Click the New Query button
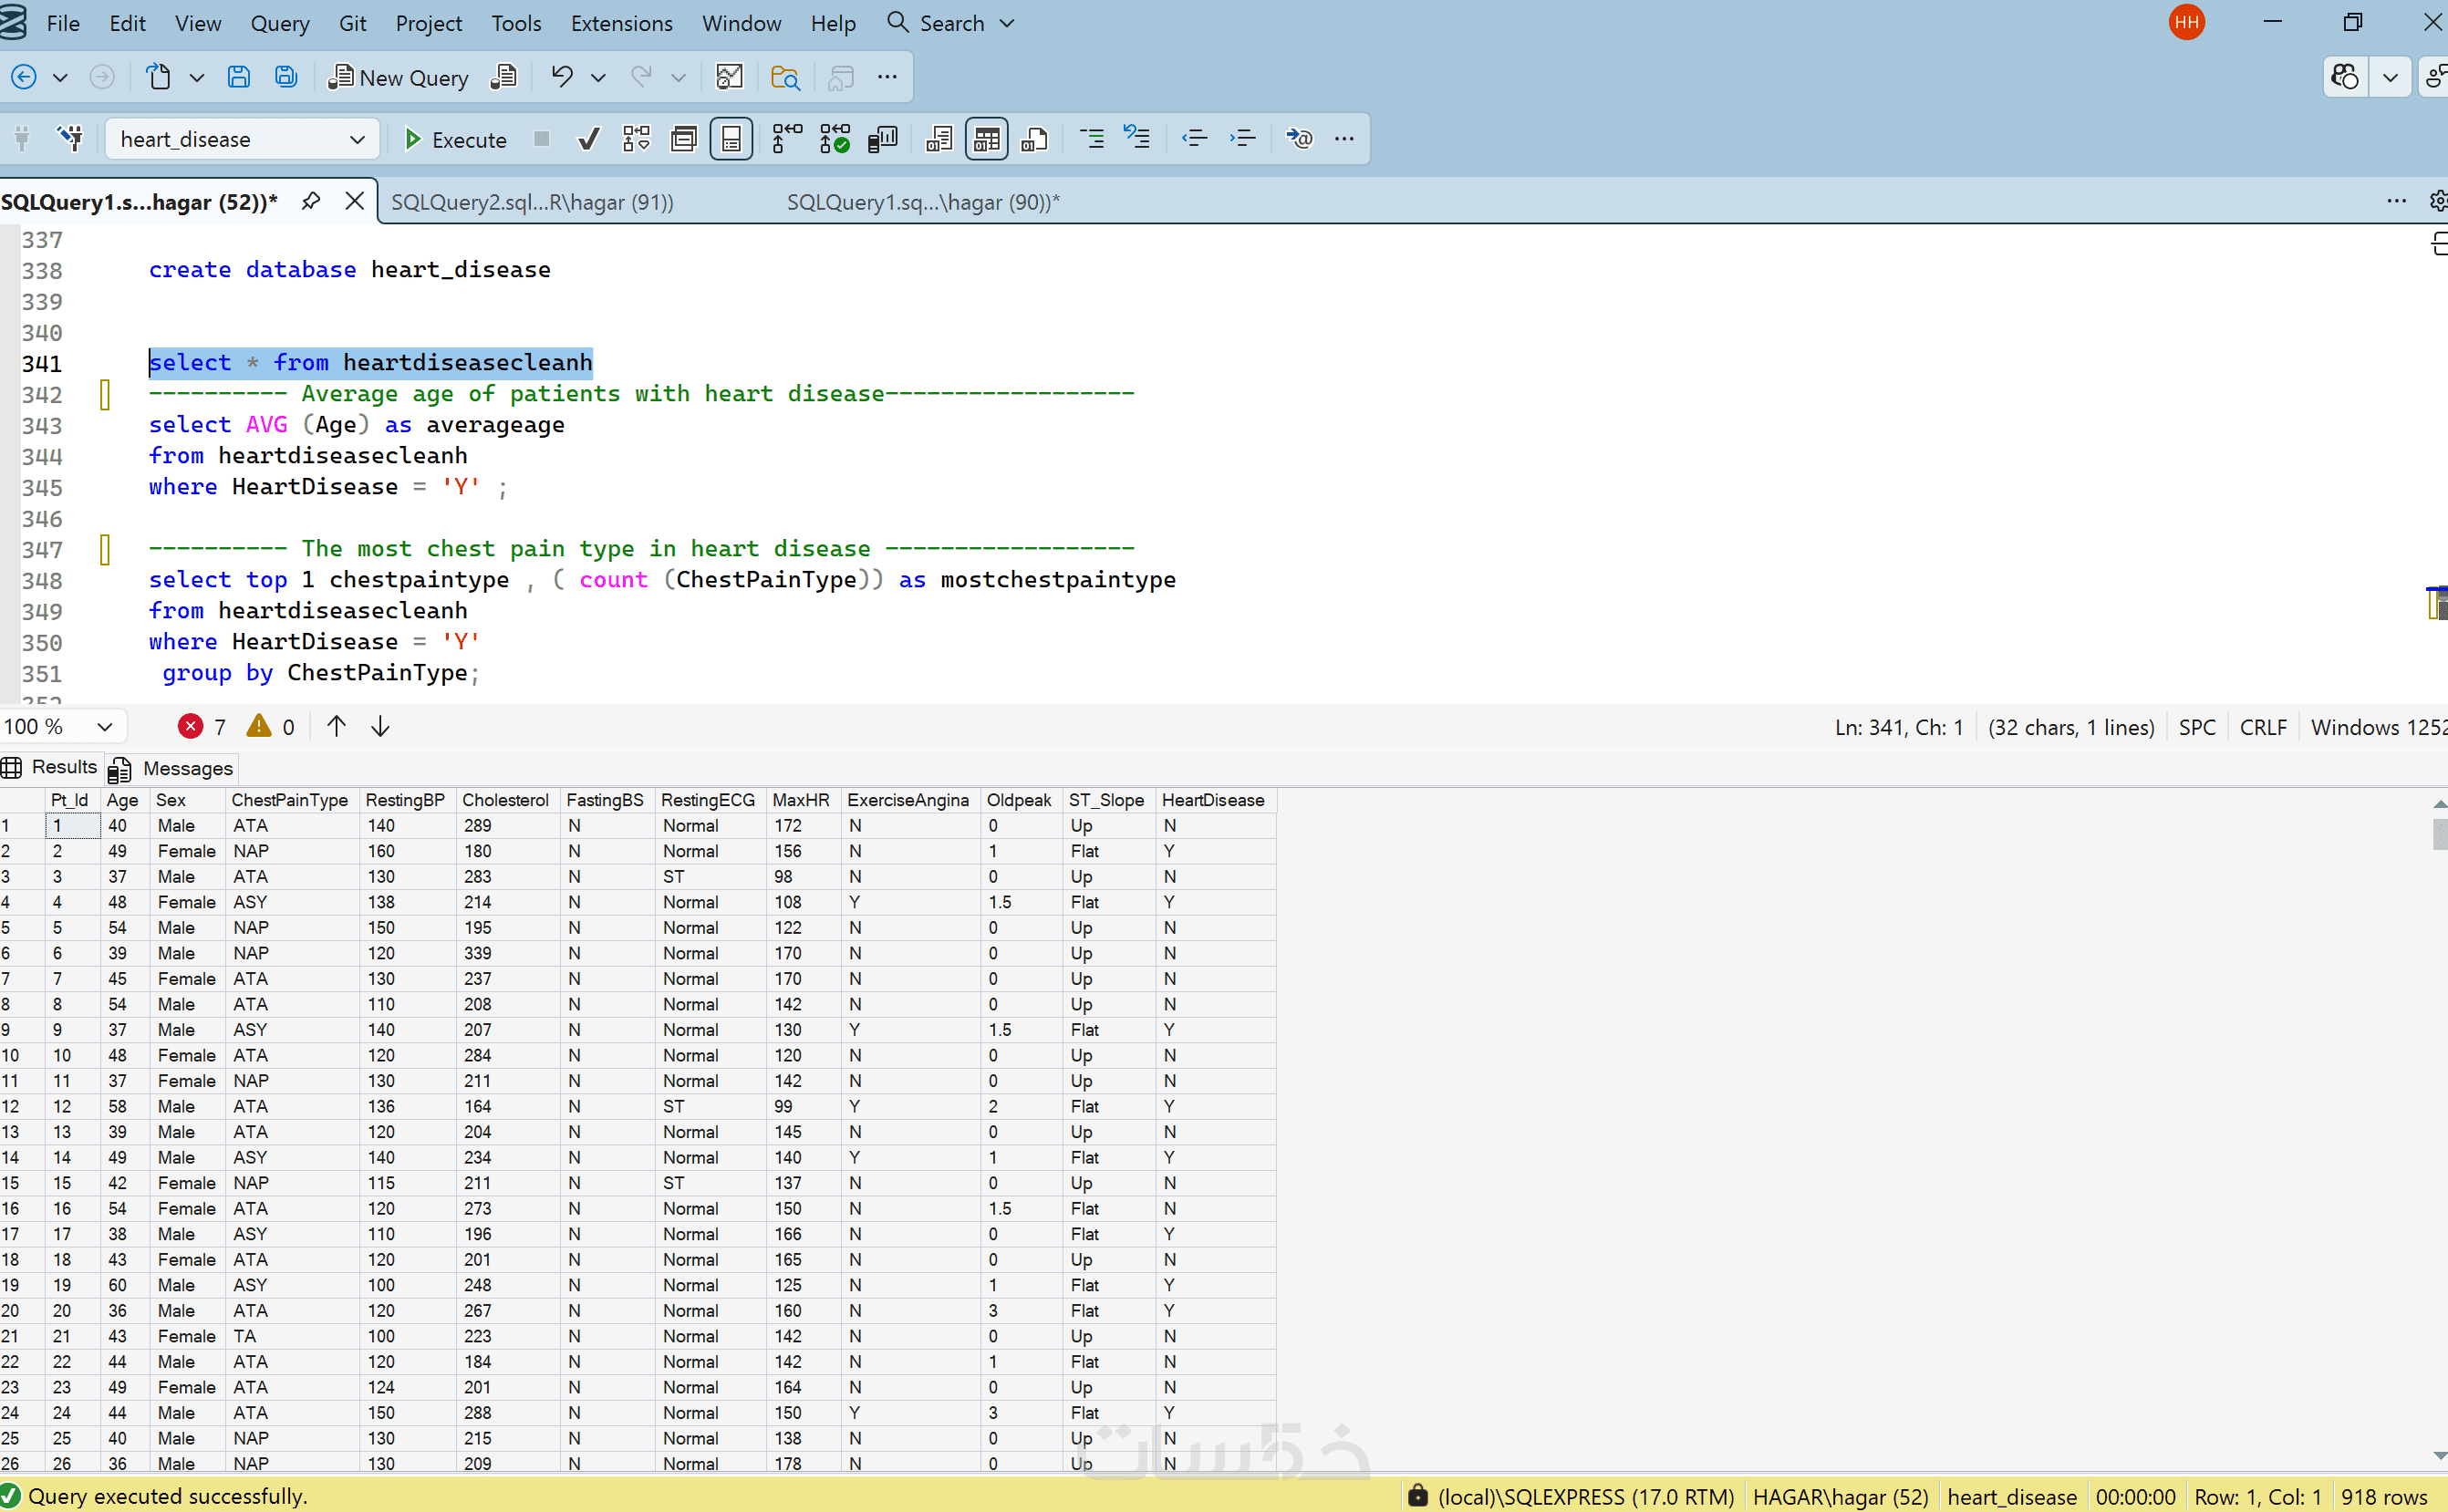2448x1512 pixels. [x=399, y=77]
